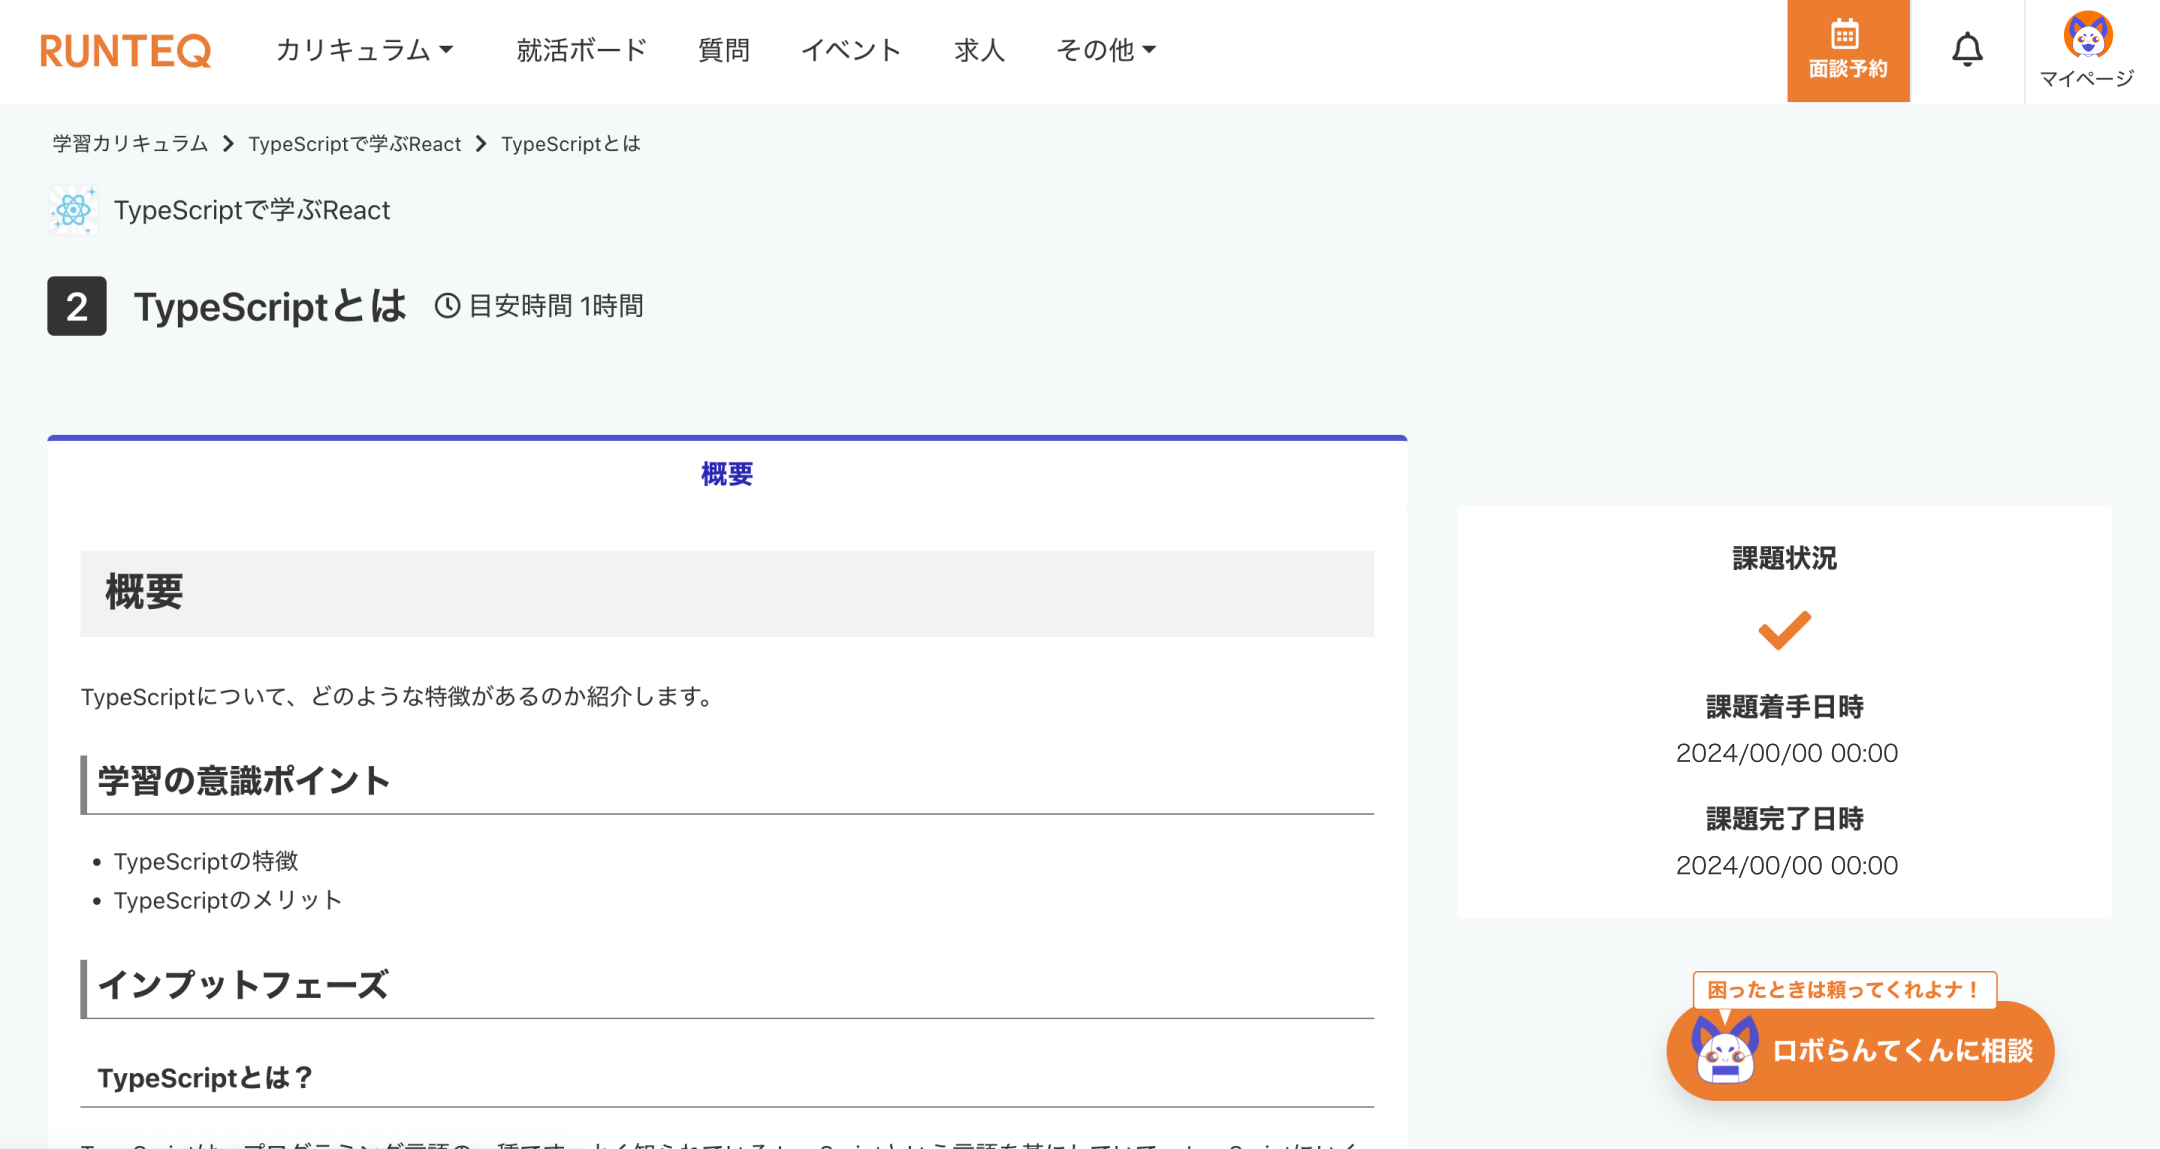Open the イベント nav item
The width and height of the screenshot is (2160, 1149).
coord(851,50)
